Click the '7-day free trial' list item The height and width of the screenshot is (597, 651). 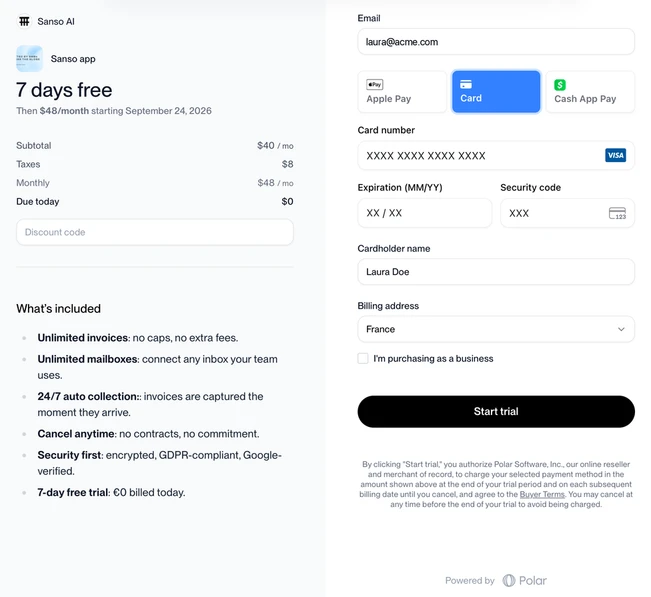111,492
